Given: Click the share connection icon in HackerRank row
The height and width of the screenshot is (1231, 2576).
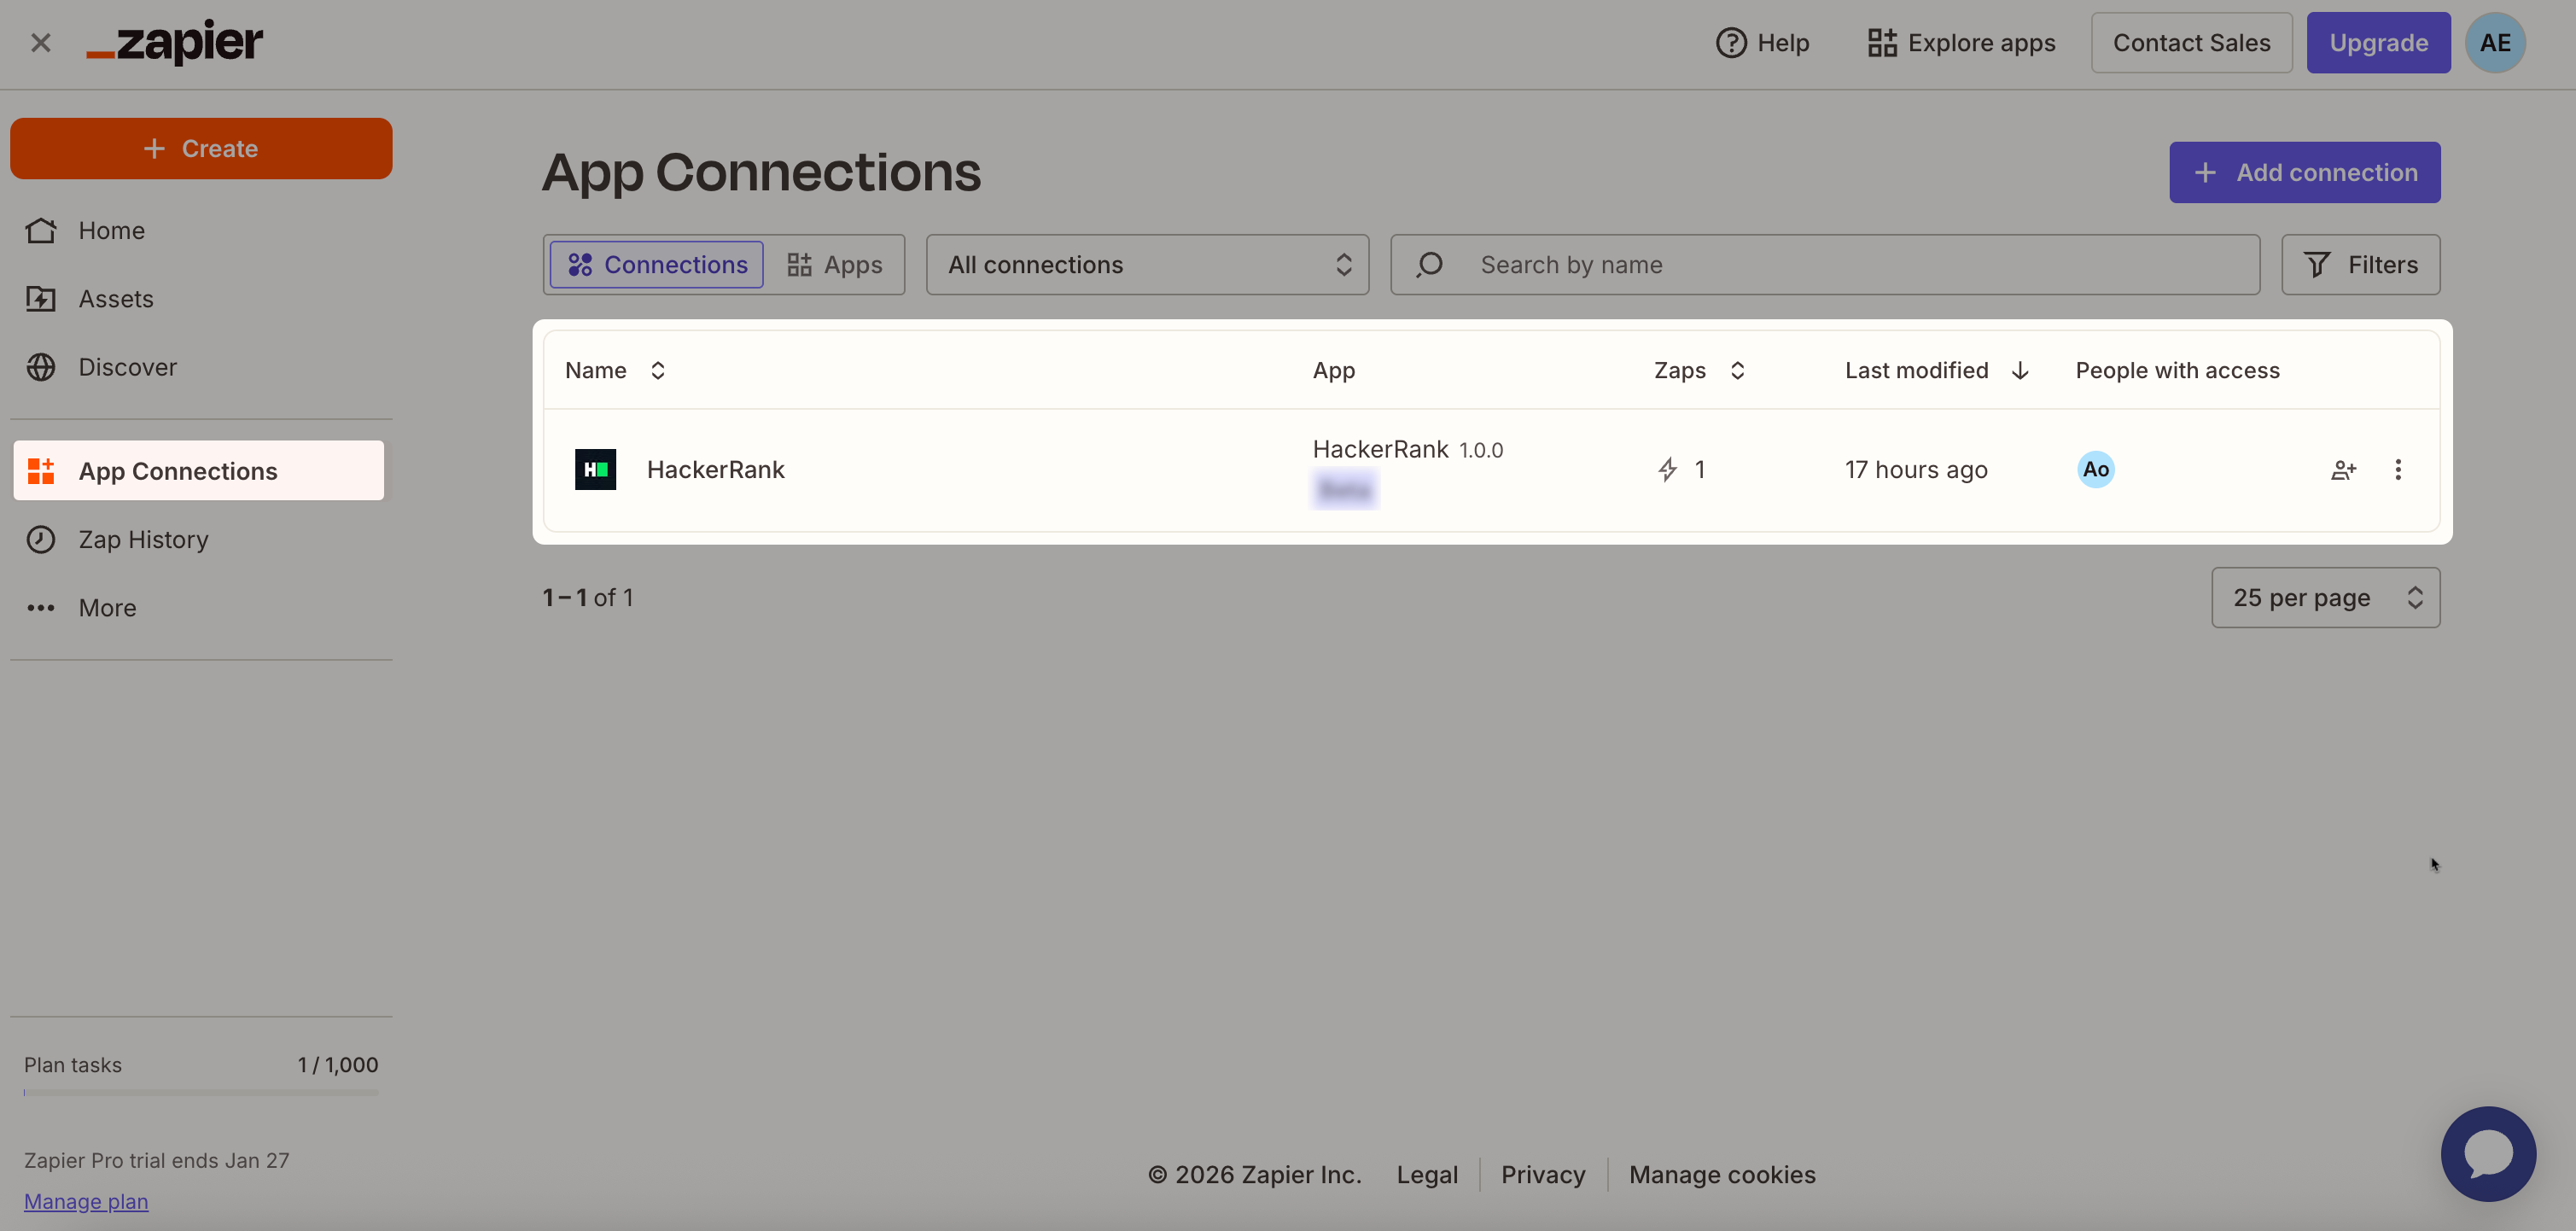Looking at the screenshot, I should coord(2343,469).
